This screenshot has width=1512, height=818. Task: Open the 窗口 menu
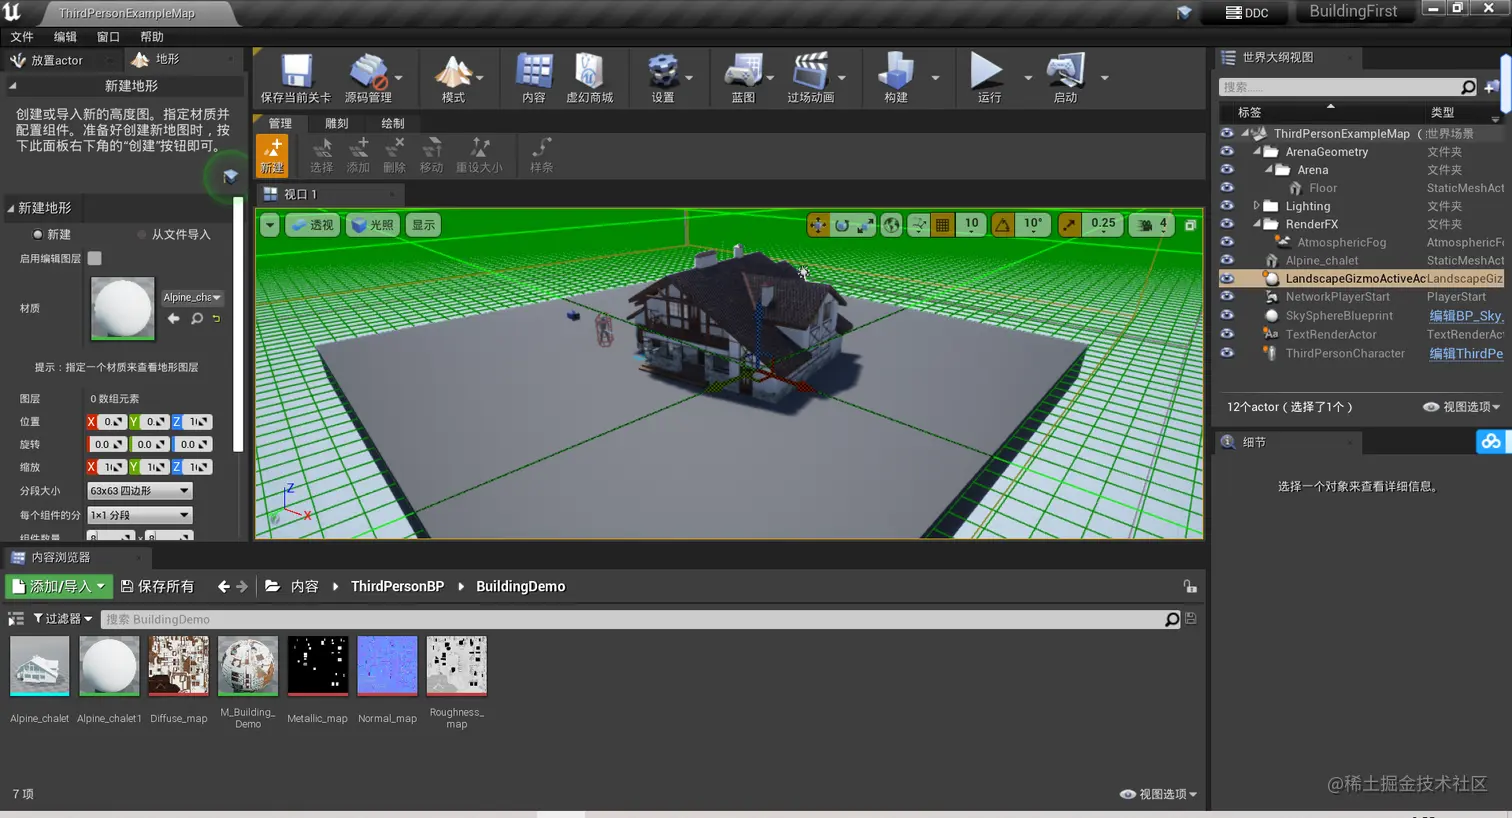(x=108, y=37)
